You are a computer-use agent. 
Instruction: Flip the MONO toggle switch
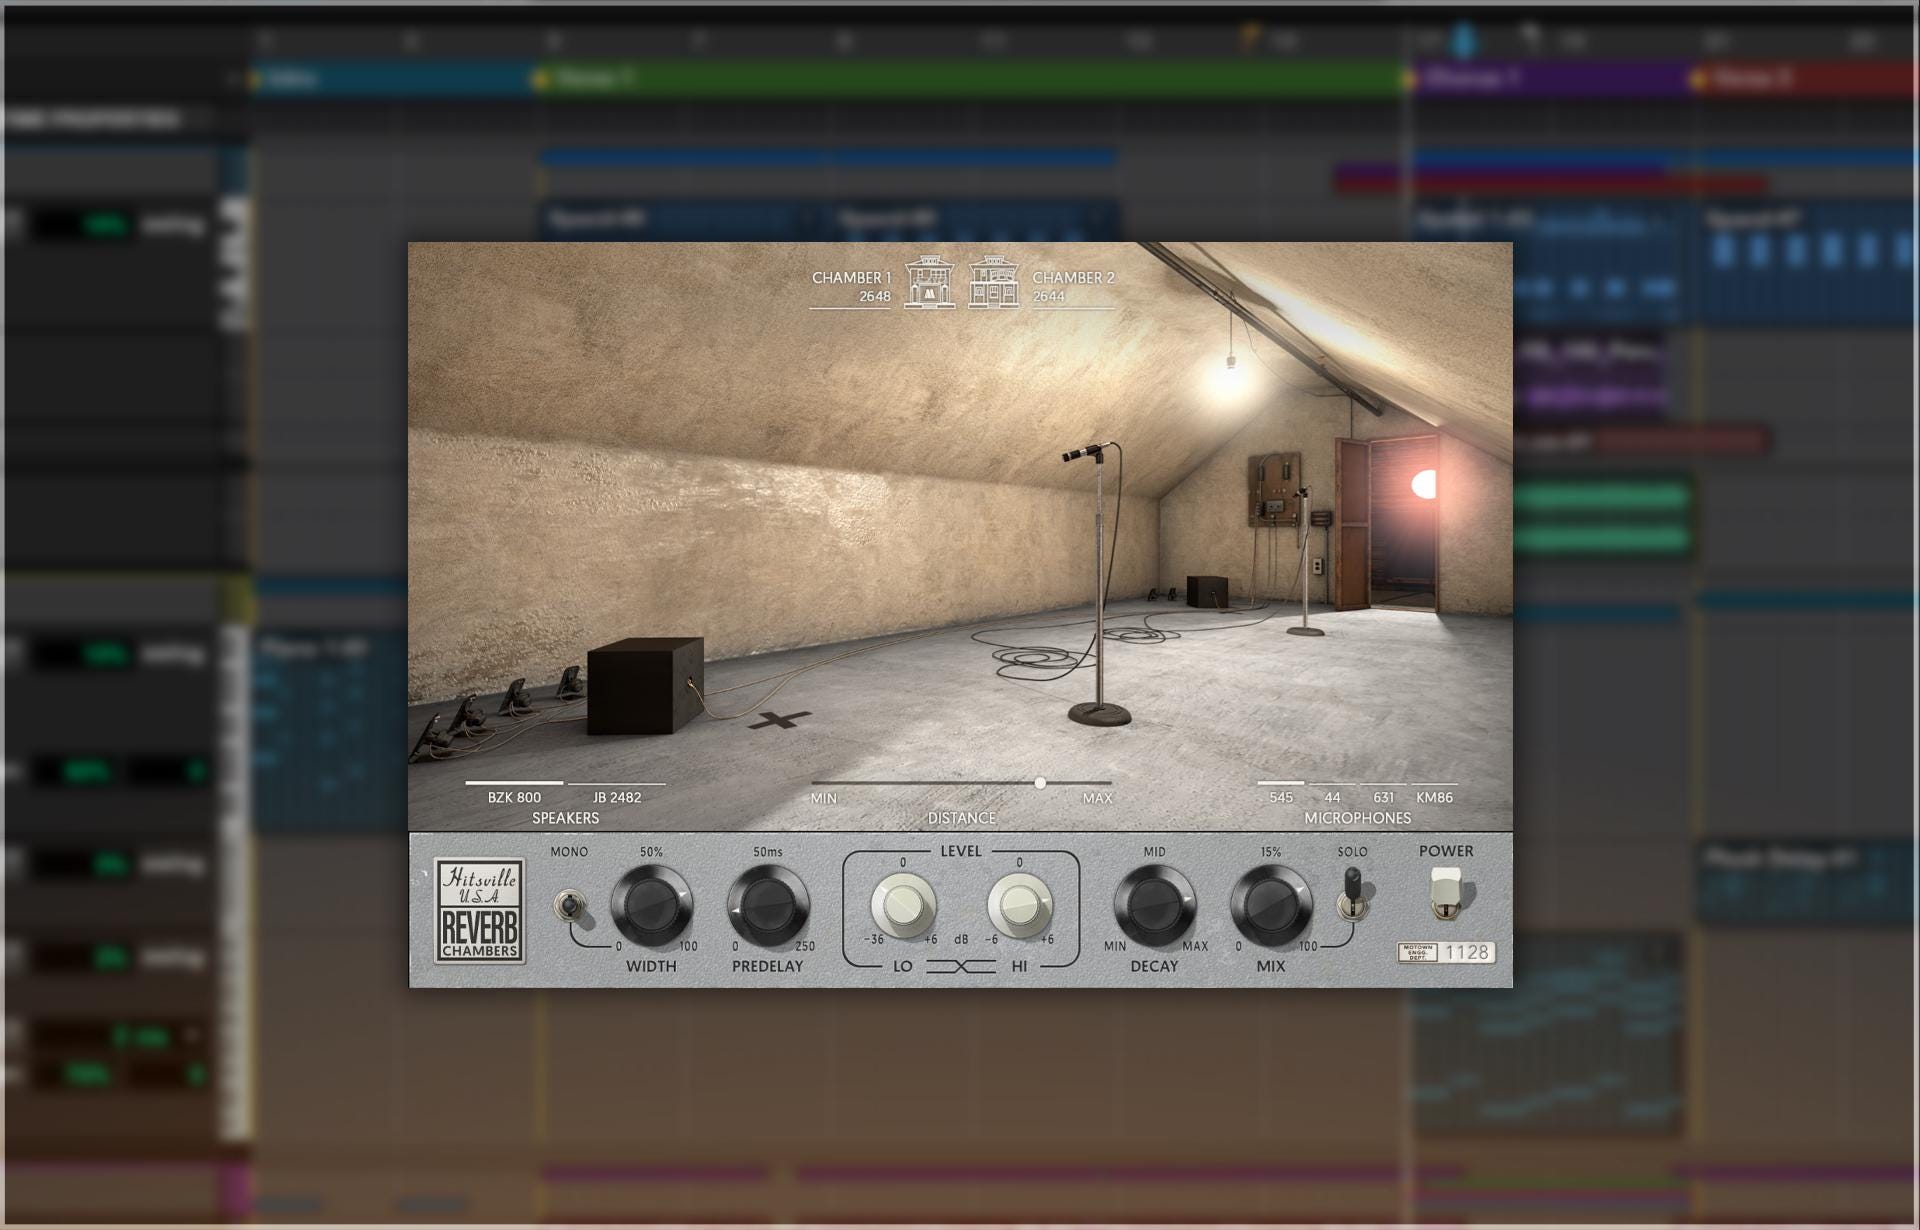[x=569, y=906]
